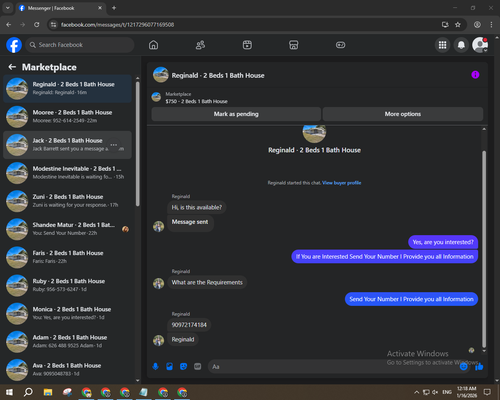Record a voice clip with microphone icon

pos(155,367)
